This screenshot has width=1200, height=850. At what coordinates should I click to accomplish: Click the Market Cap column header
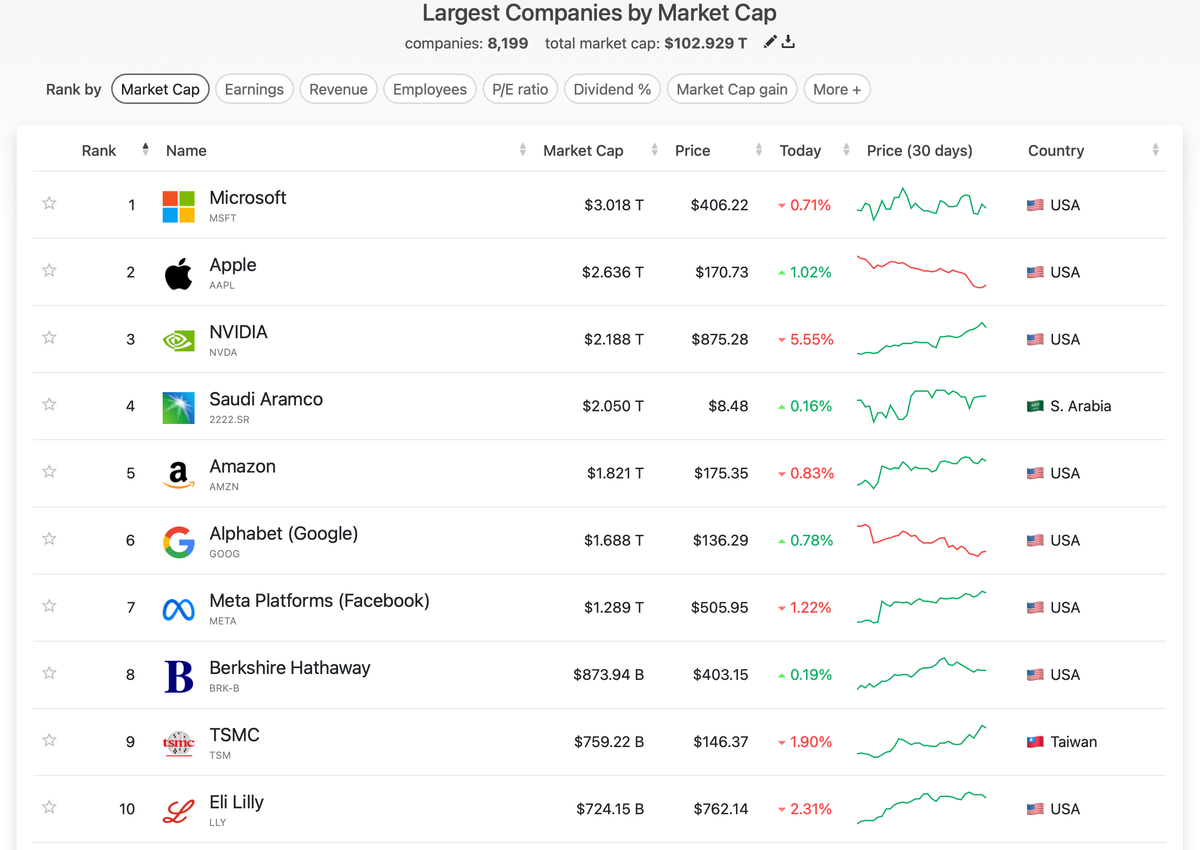click(x=583, y=151)
